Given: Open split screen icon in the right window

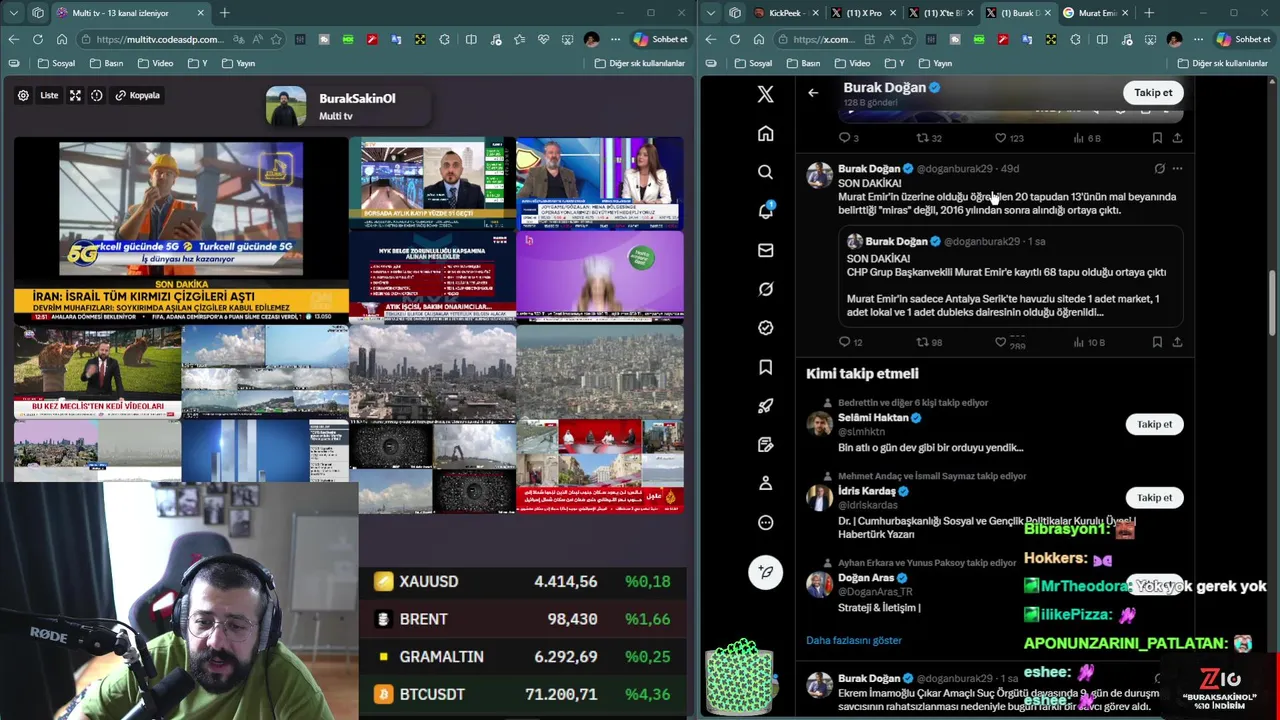Looking at the screenshot, I should click(x=1101, y=39).
